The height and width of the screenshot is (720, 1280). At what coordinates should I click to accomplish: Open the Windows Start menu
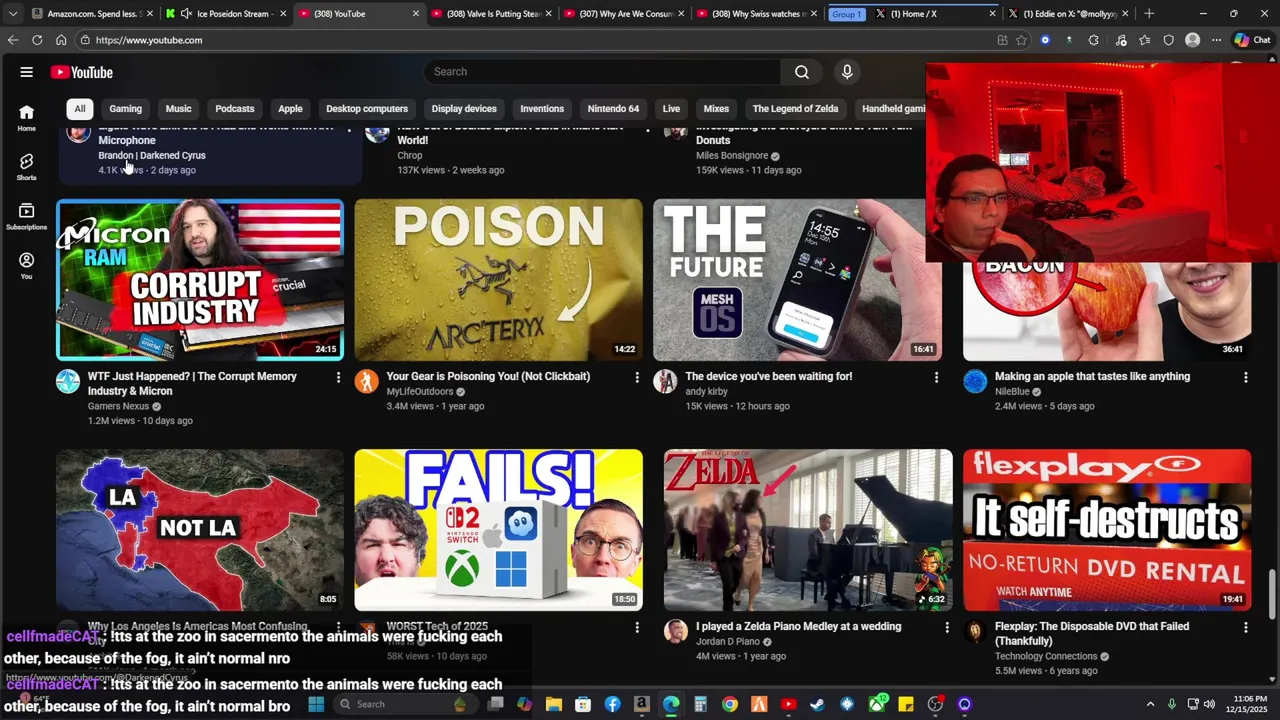coord(316,704)
